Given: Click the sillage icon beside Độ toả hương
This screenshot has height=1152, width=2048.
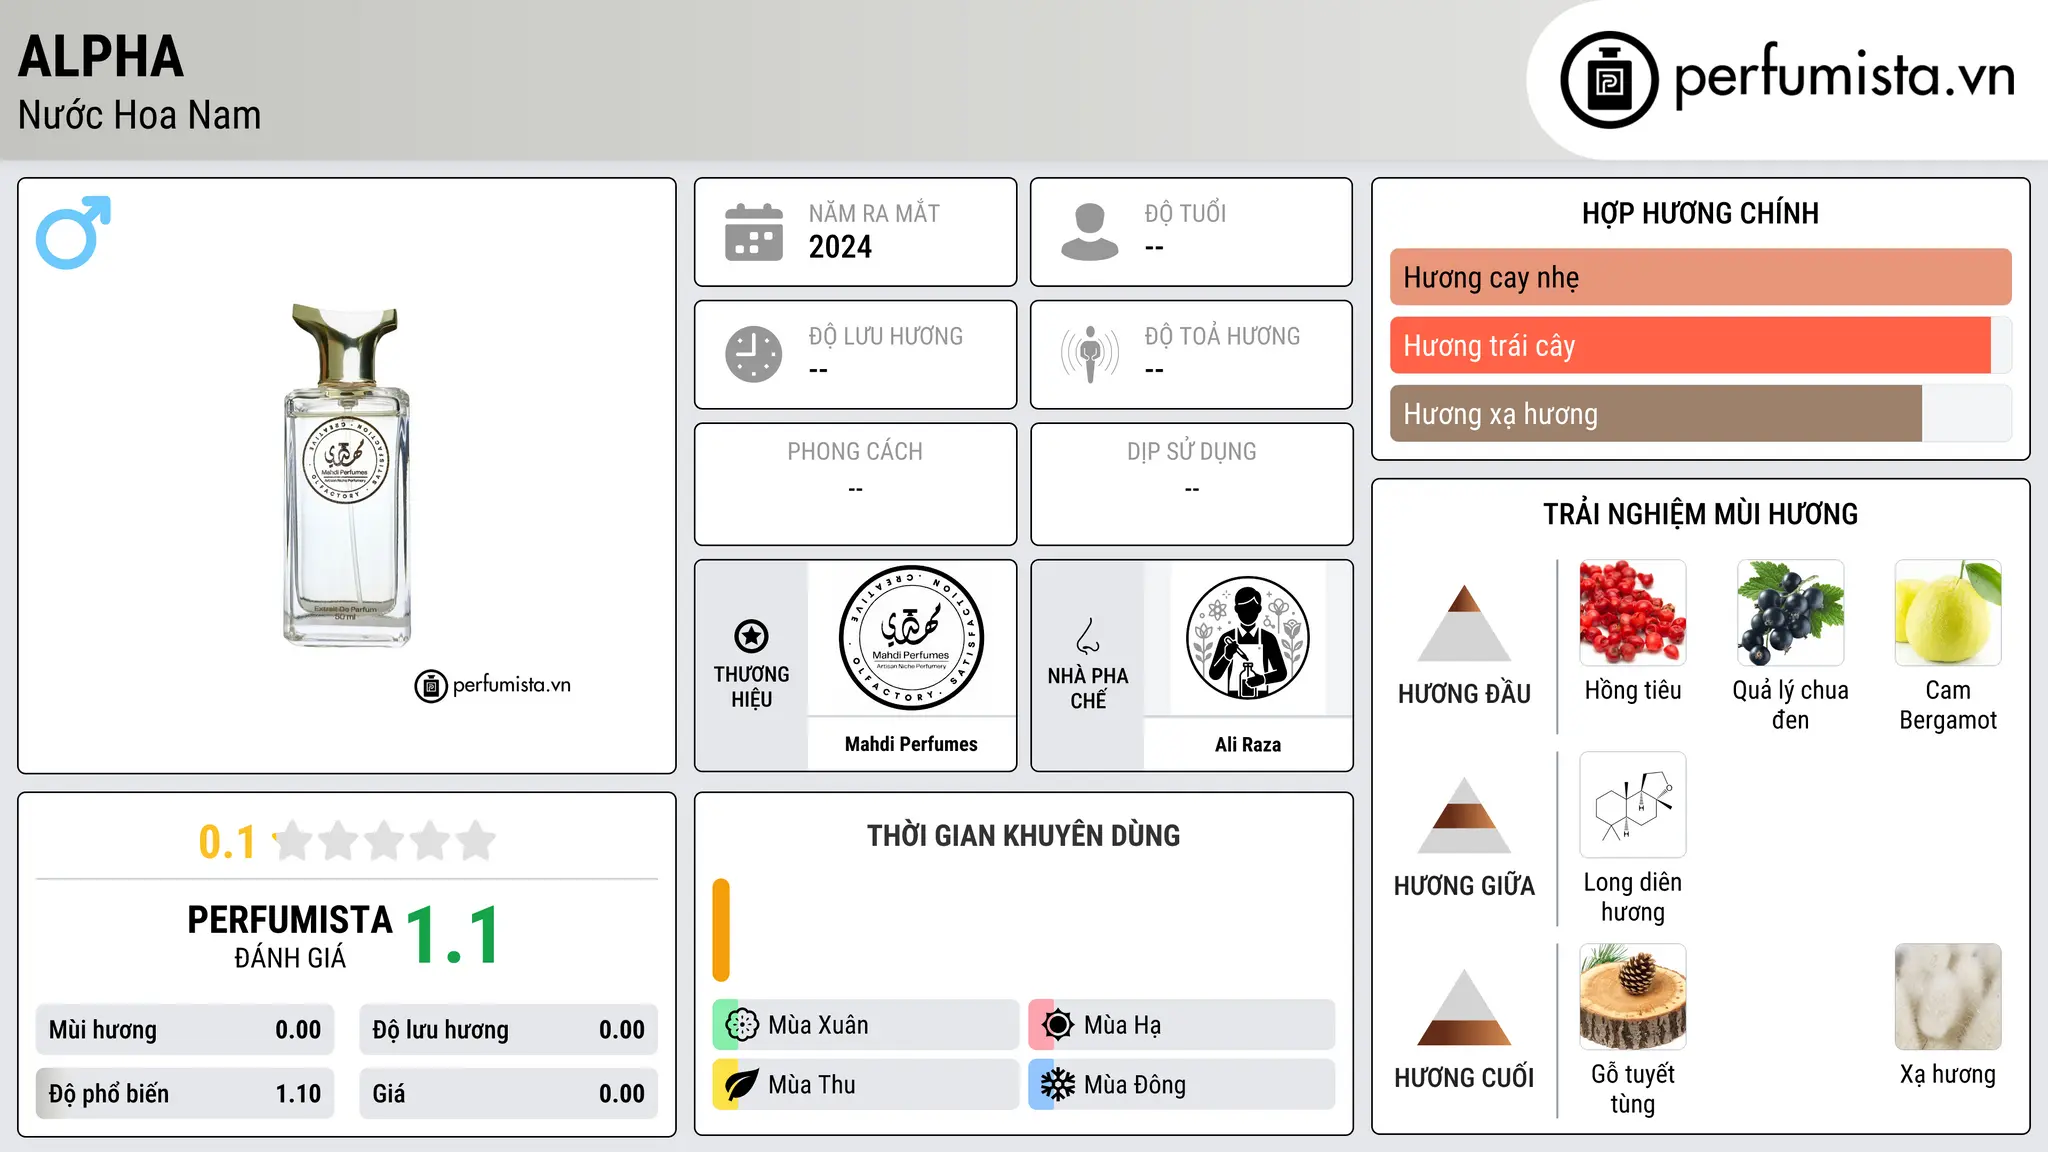Looking at the screenshot, I should (1090, 354).
